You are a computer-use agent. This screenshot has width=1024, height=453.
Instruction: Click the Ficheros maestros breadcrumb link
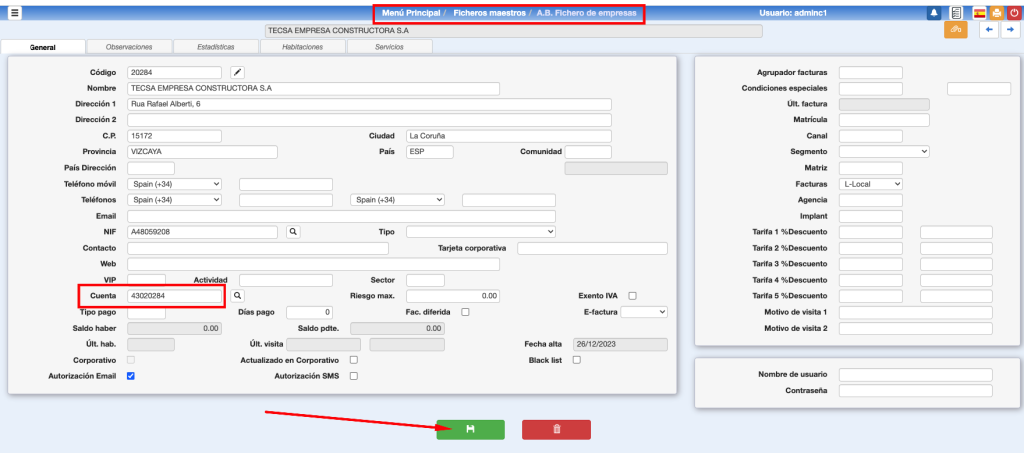[x=489, y=13]
